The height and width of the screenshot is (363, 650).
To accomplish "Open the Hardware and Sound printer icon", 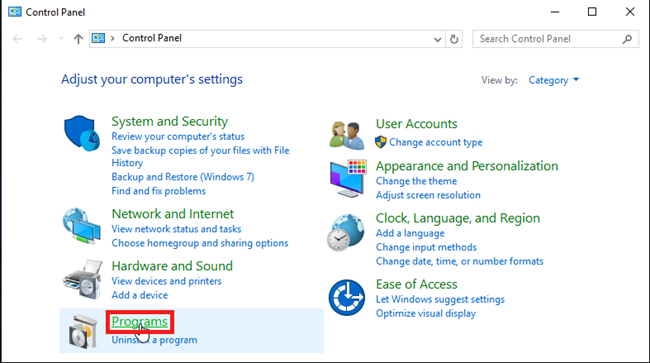I will (x=82, y=279).
